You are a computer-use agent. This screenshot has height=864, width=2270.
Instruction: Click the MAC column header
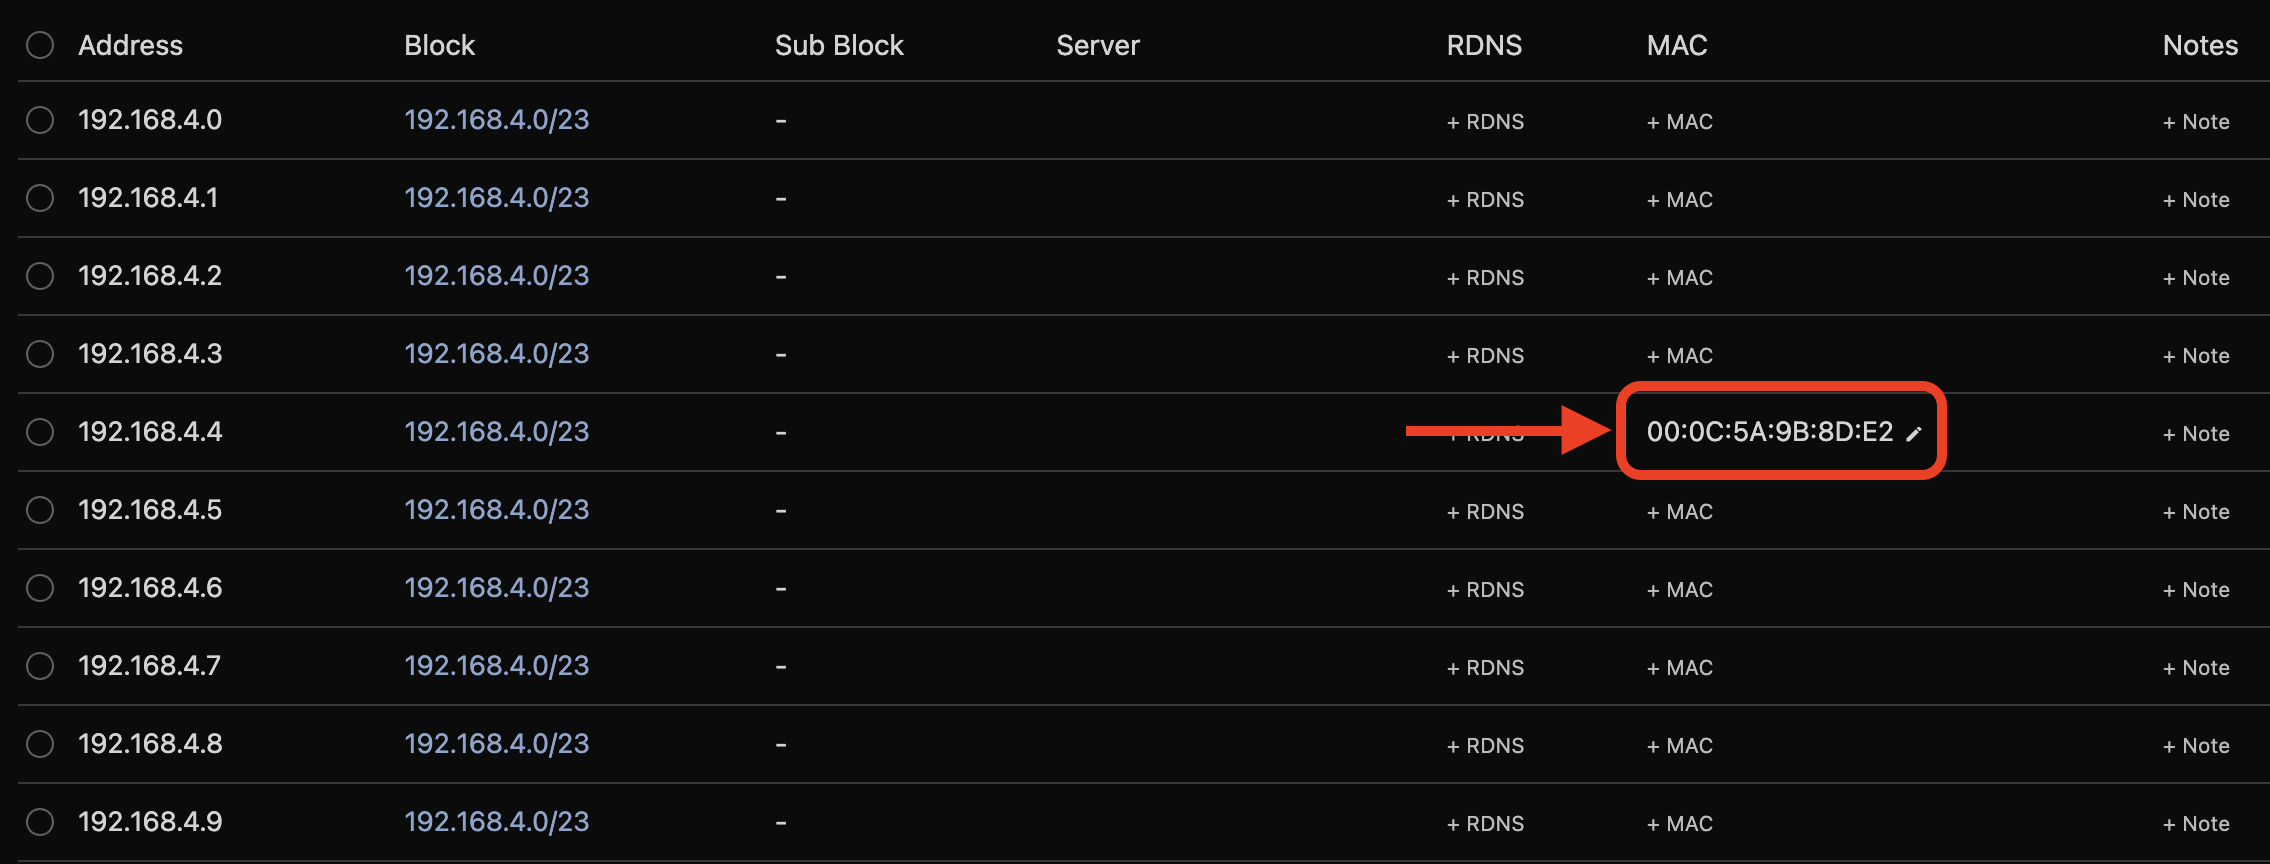tap(1677, 45)
